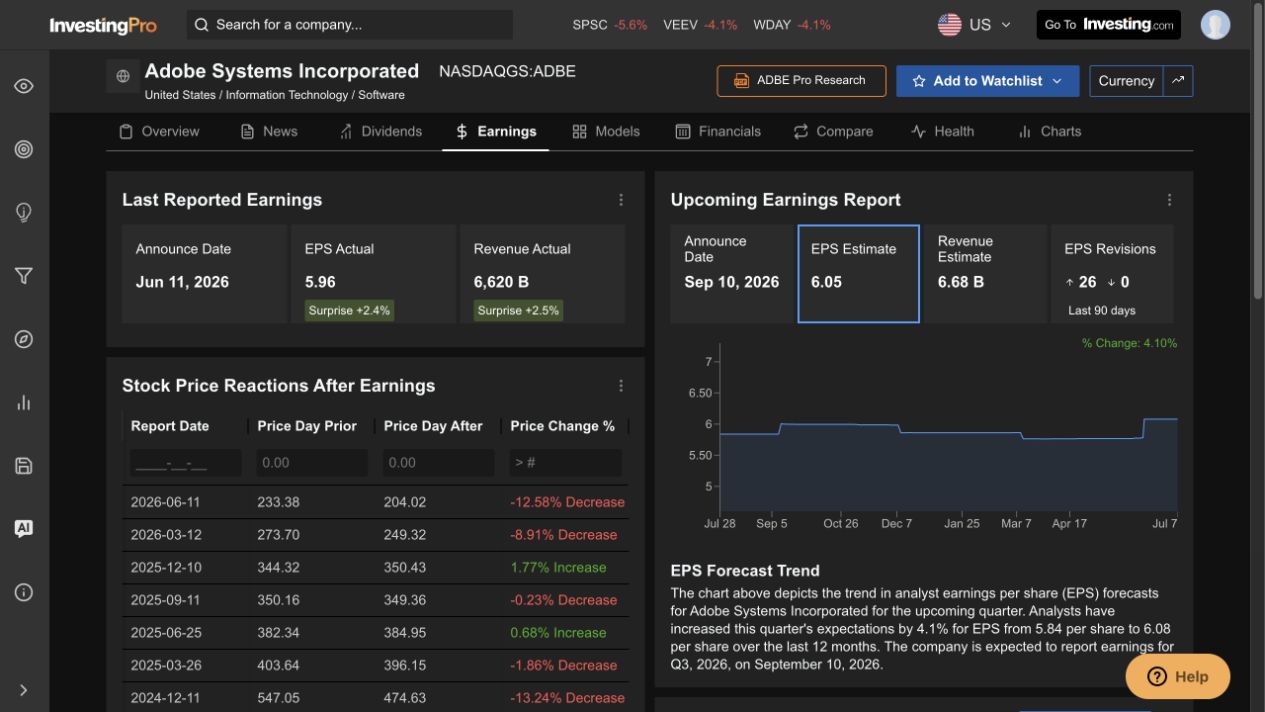1265x712 pixels.
Task: Click the WDAY ticker in header
Action: pos(792,25)
